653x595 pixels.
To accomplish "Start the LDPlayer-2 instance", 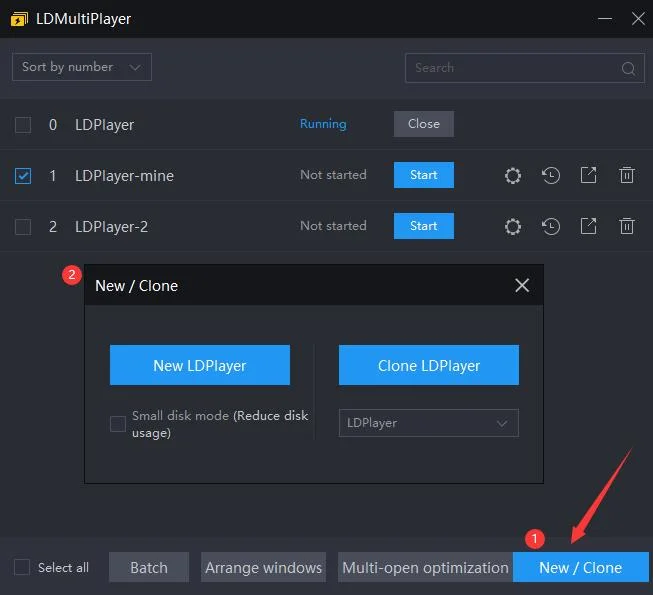I will [424, 226].
